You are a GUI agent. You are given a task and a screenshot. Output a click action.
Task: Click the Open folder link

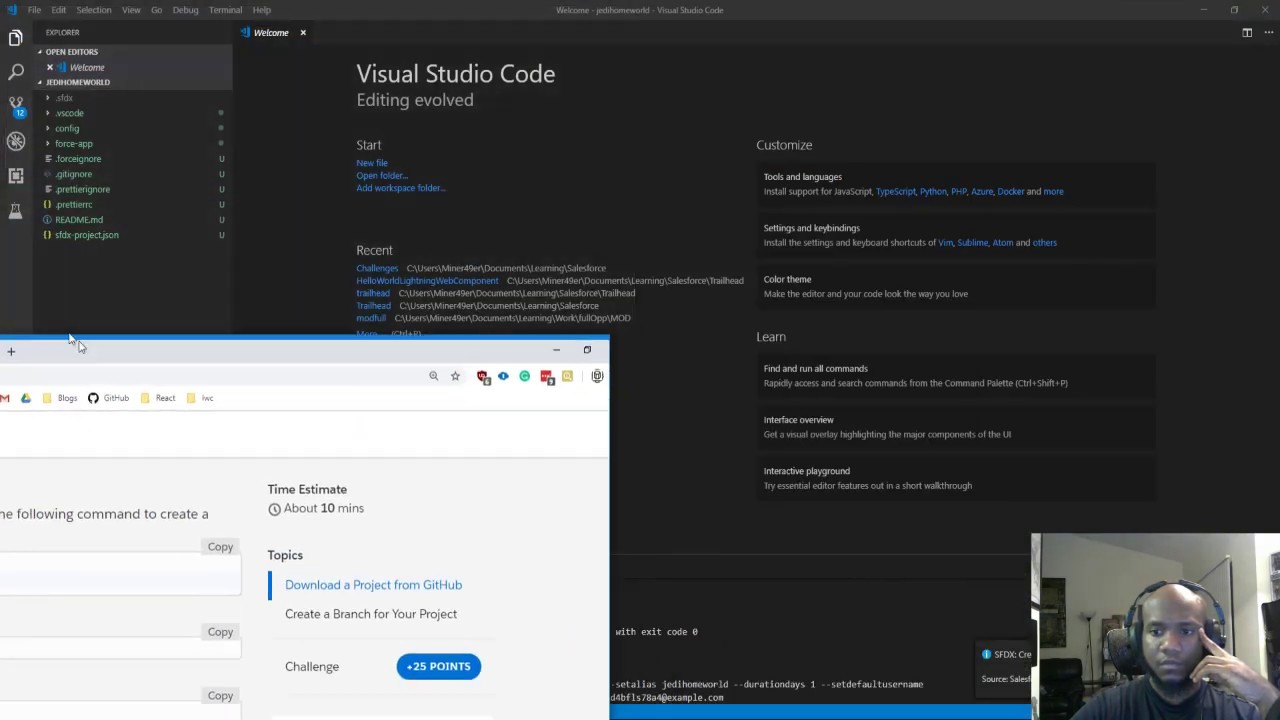coord(382,176)
